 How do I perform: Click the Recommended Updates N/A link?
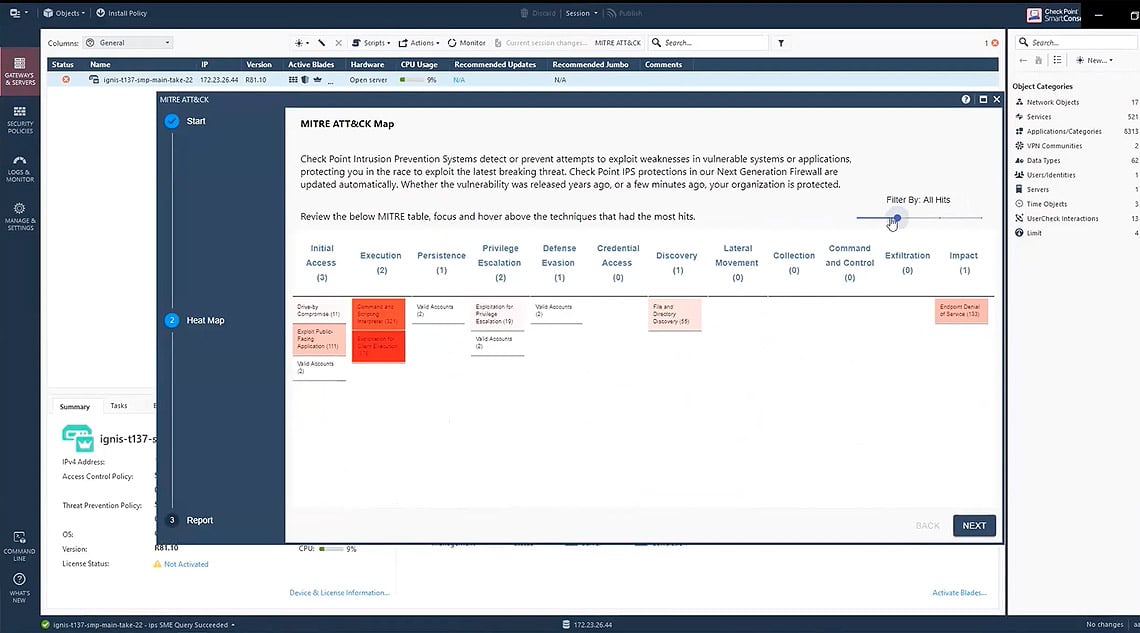459,80
